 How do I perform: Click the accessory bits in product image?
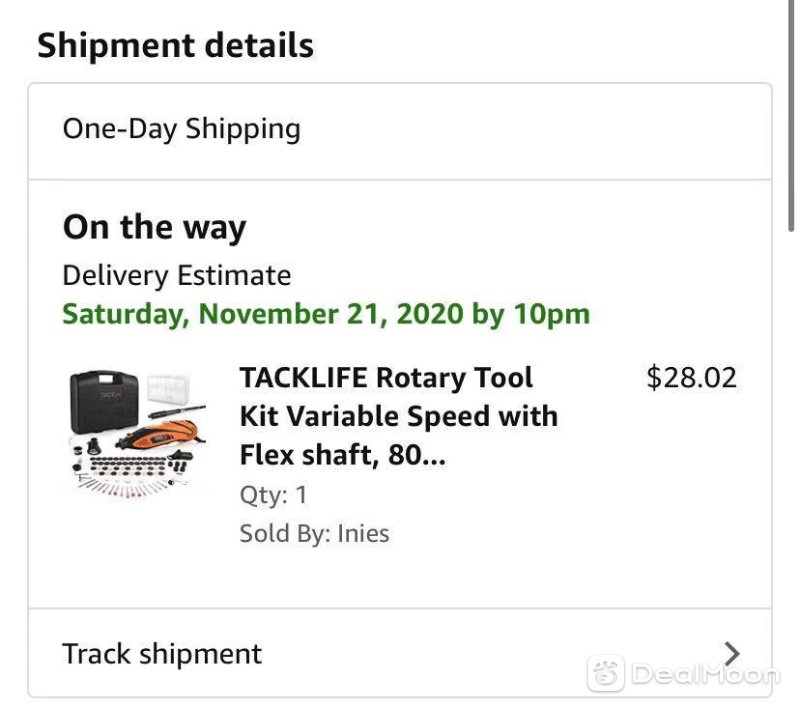(x=129, y=474)
